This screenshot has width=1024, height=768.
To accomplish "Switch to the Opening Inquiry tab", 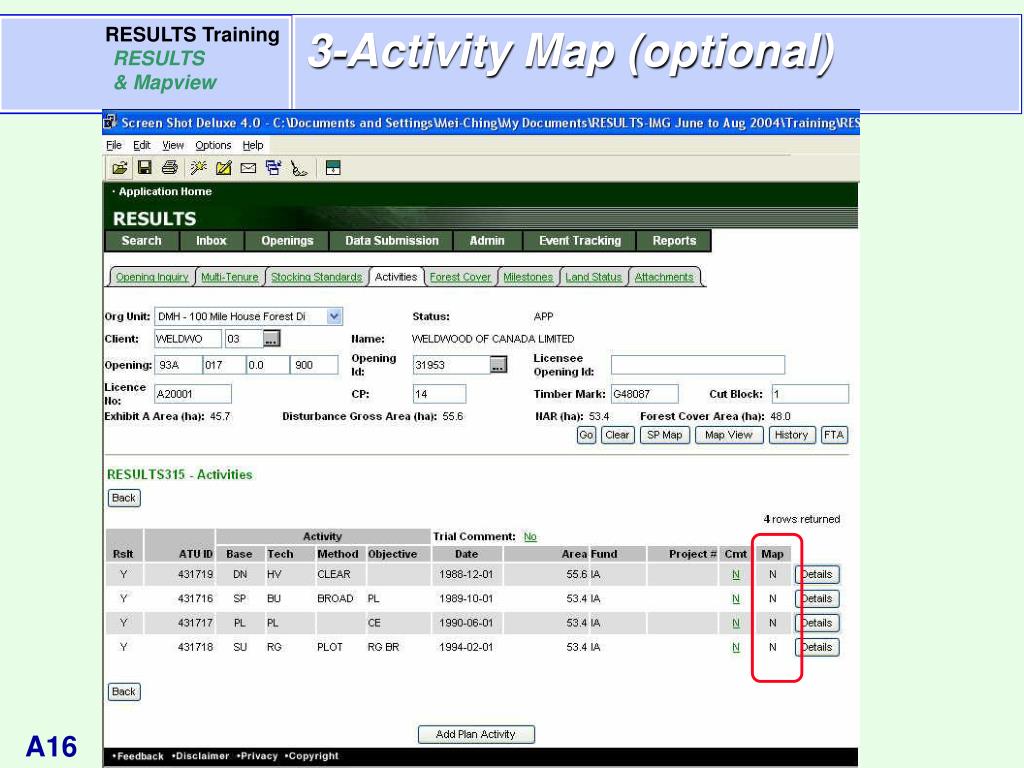I will [x=152, y=277].
